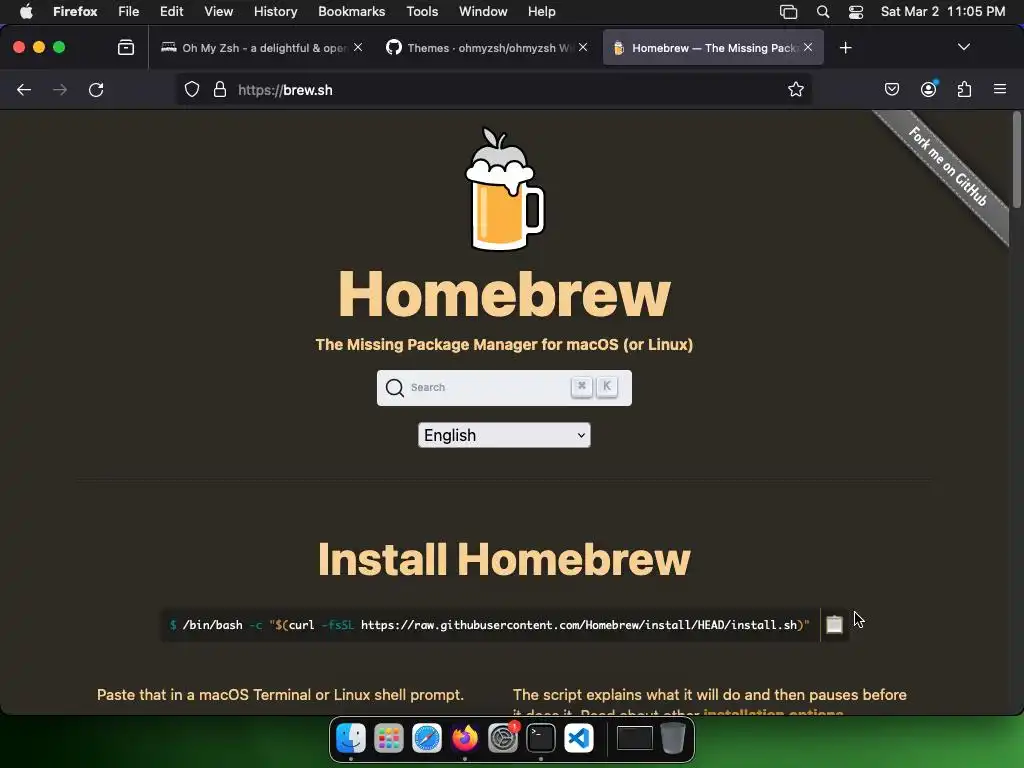1024x768 pixels.
Task: Open Control Center in menu bar
Action: tap(856, 11)
